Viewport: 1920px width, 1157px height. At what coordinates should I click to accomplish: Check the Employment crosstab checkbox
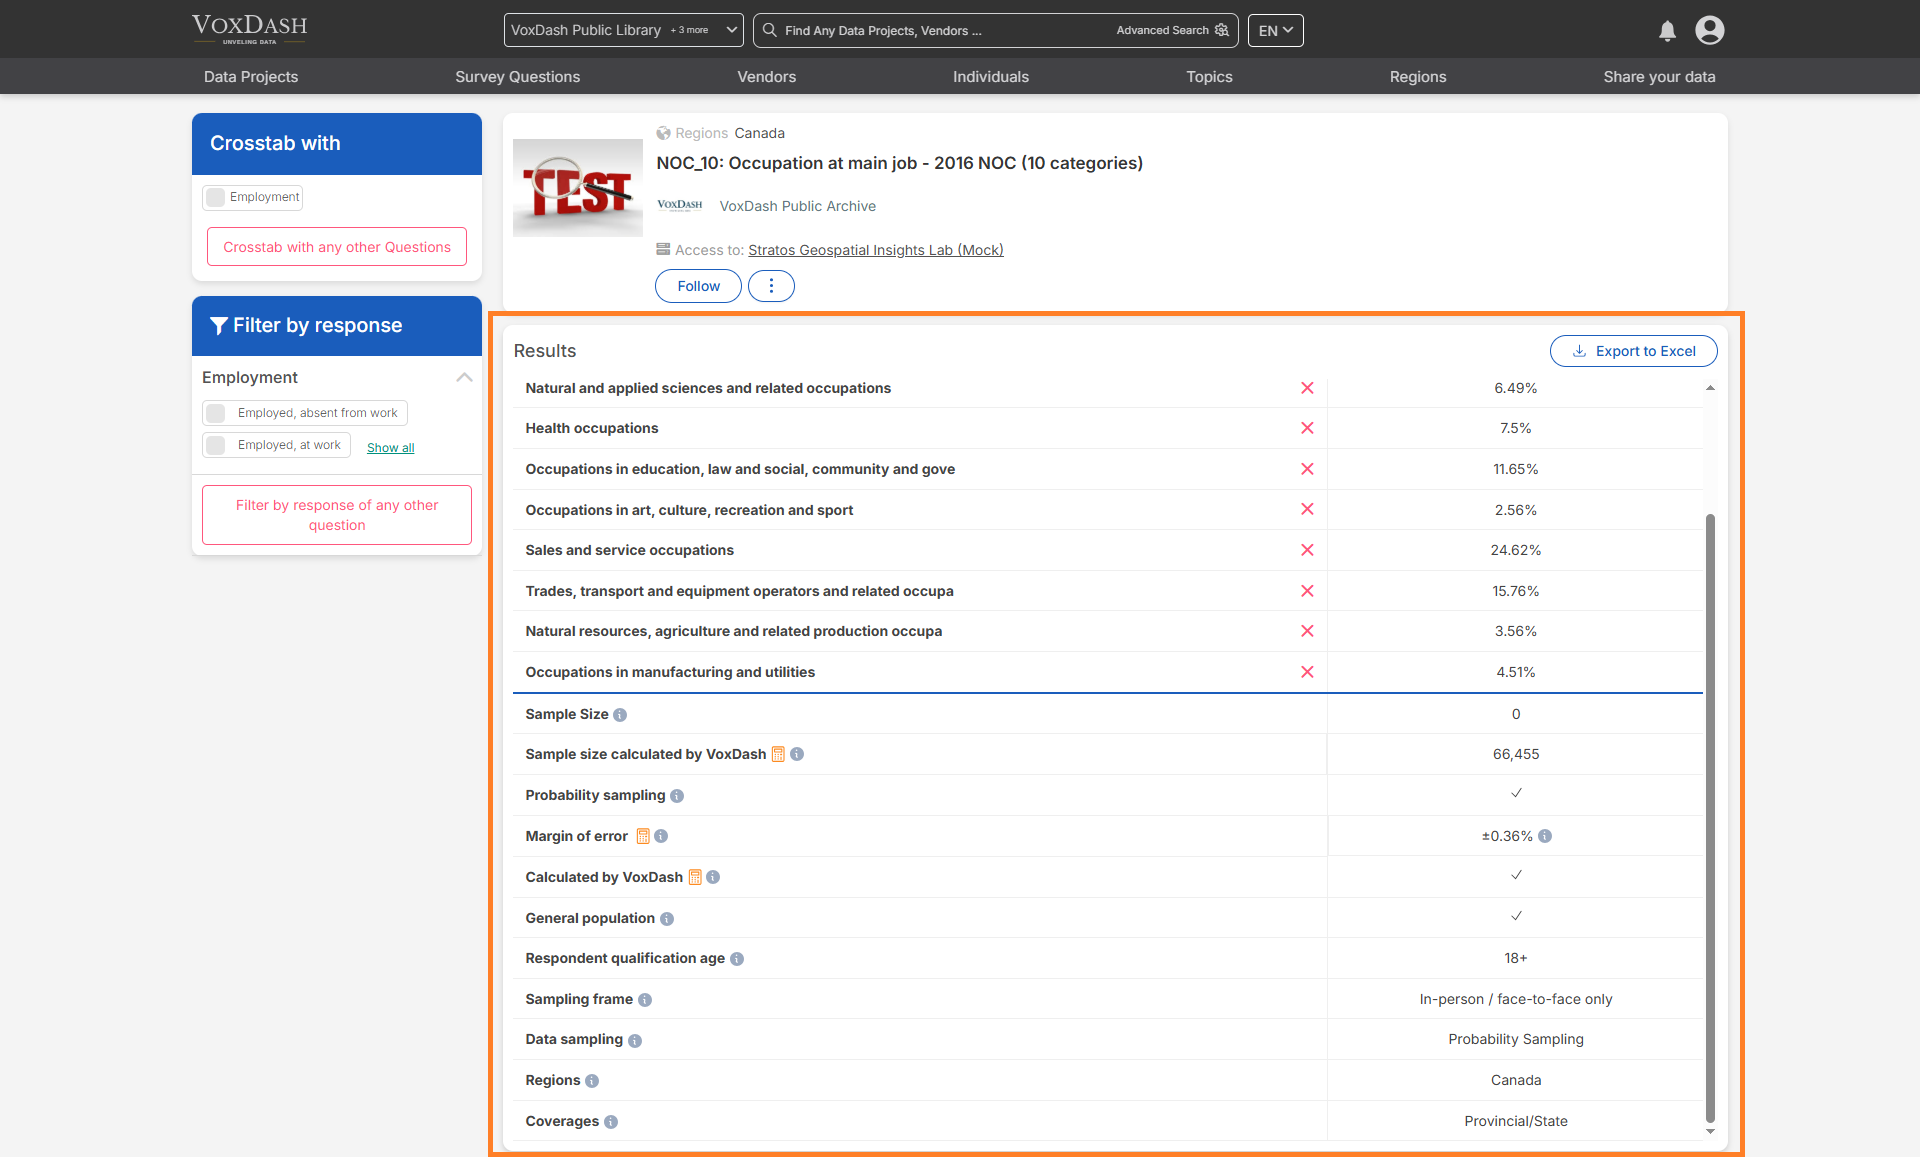216,197
